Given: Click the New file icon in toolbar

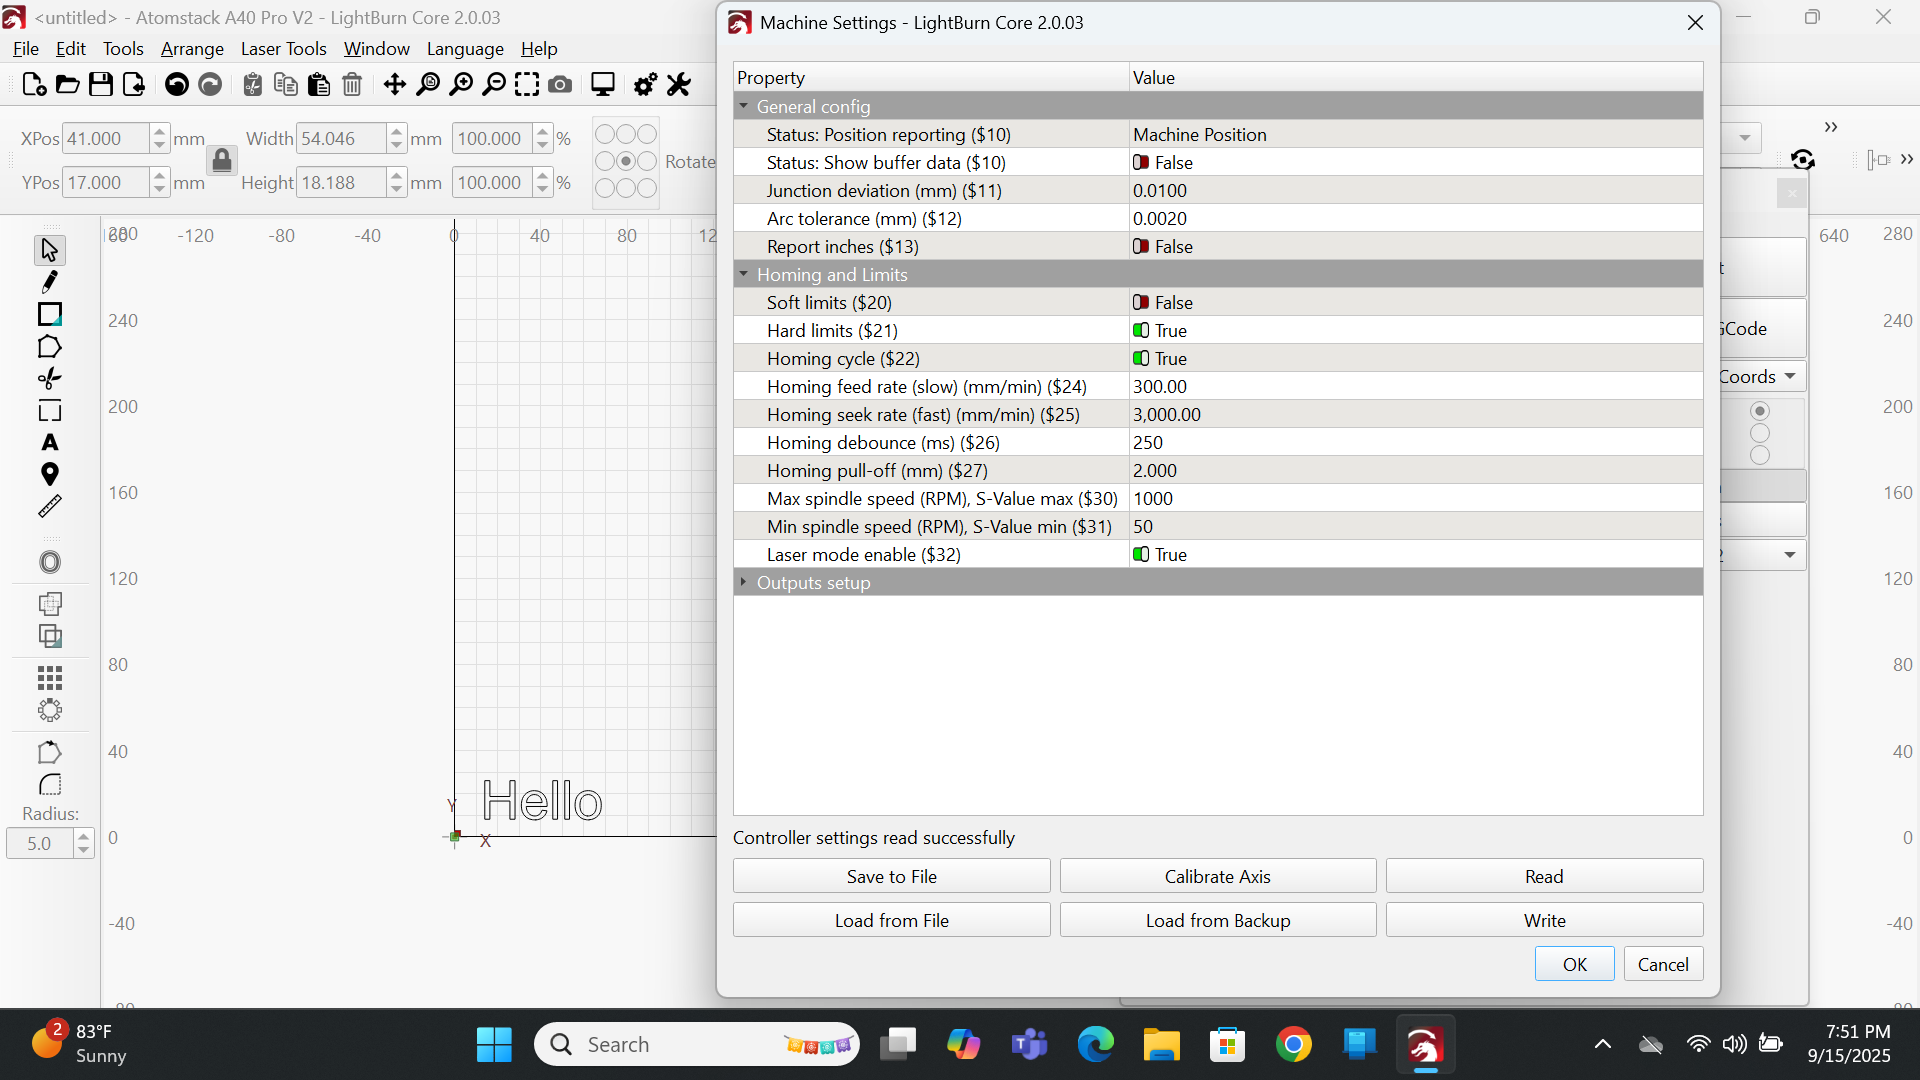Looking at the screenshot, I should [x=34, y=85].
